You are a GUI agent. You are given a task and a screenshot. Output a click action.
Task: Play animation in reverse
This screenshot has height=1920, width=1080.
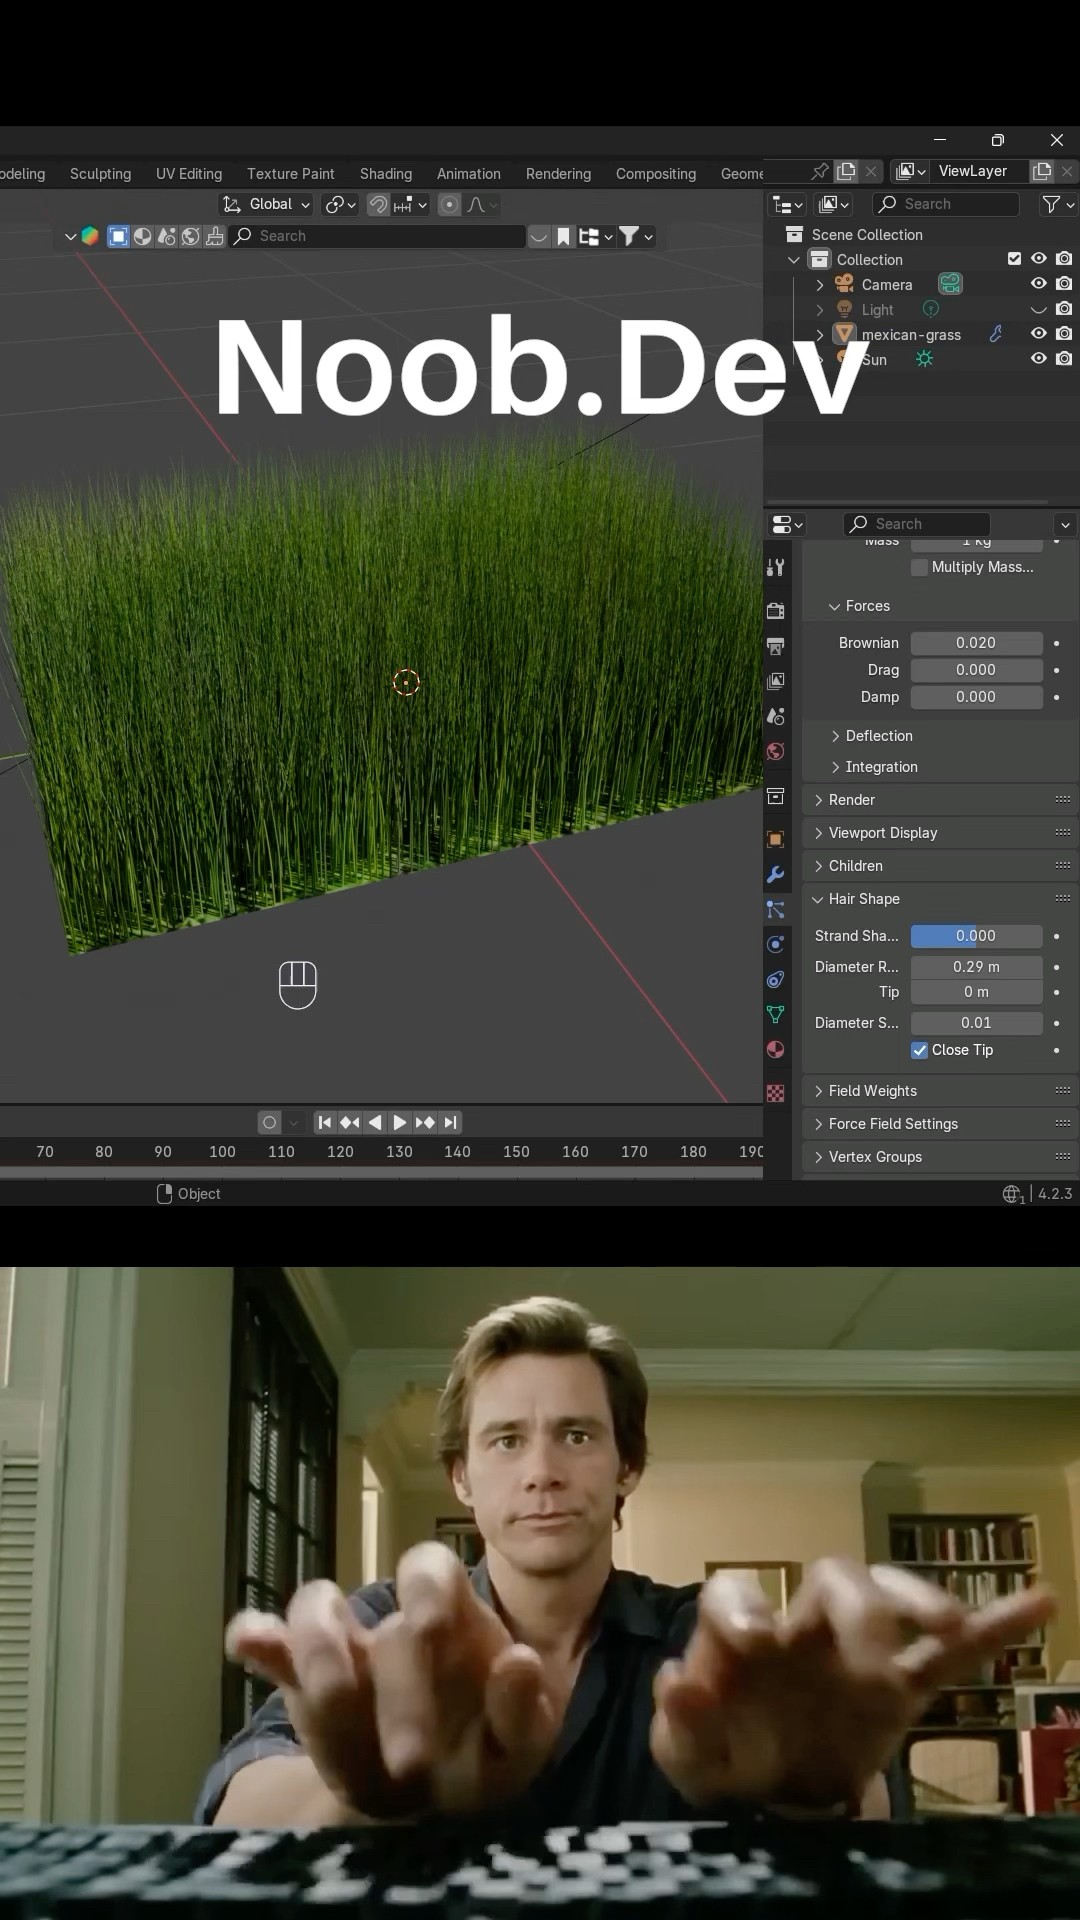point(375,1122)
